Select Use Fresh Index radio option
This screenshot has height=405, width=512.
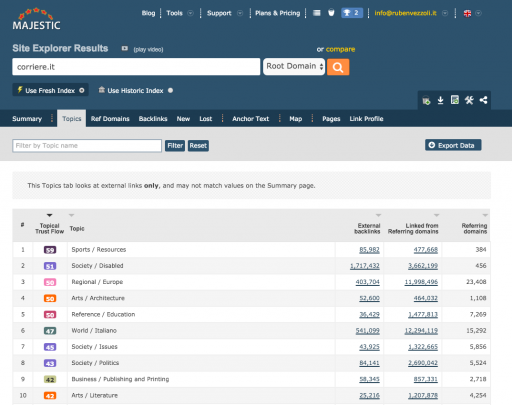click(82, 90)
